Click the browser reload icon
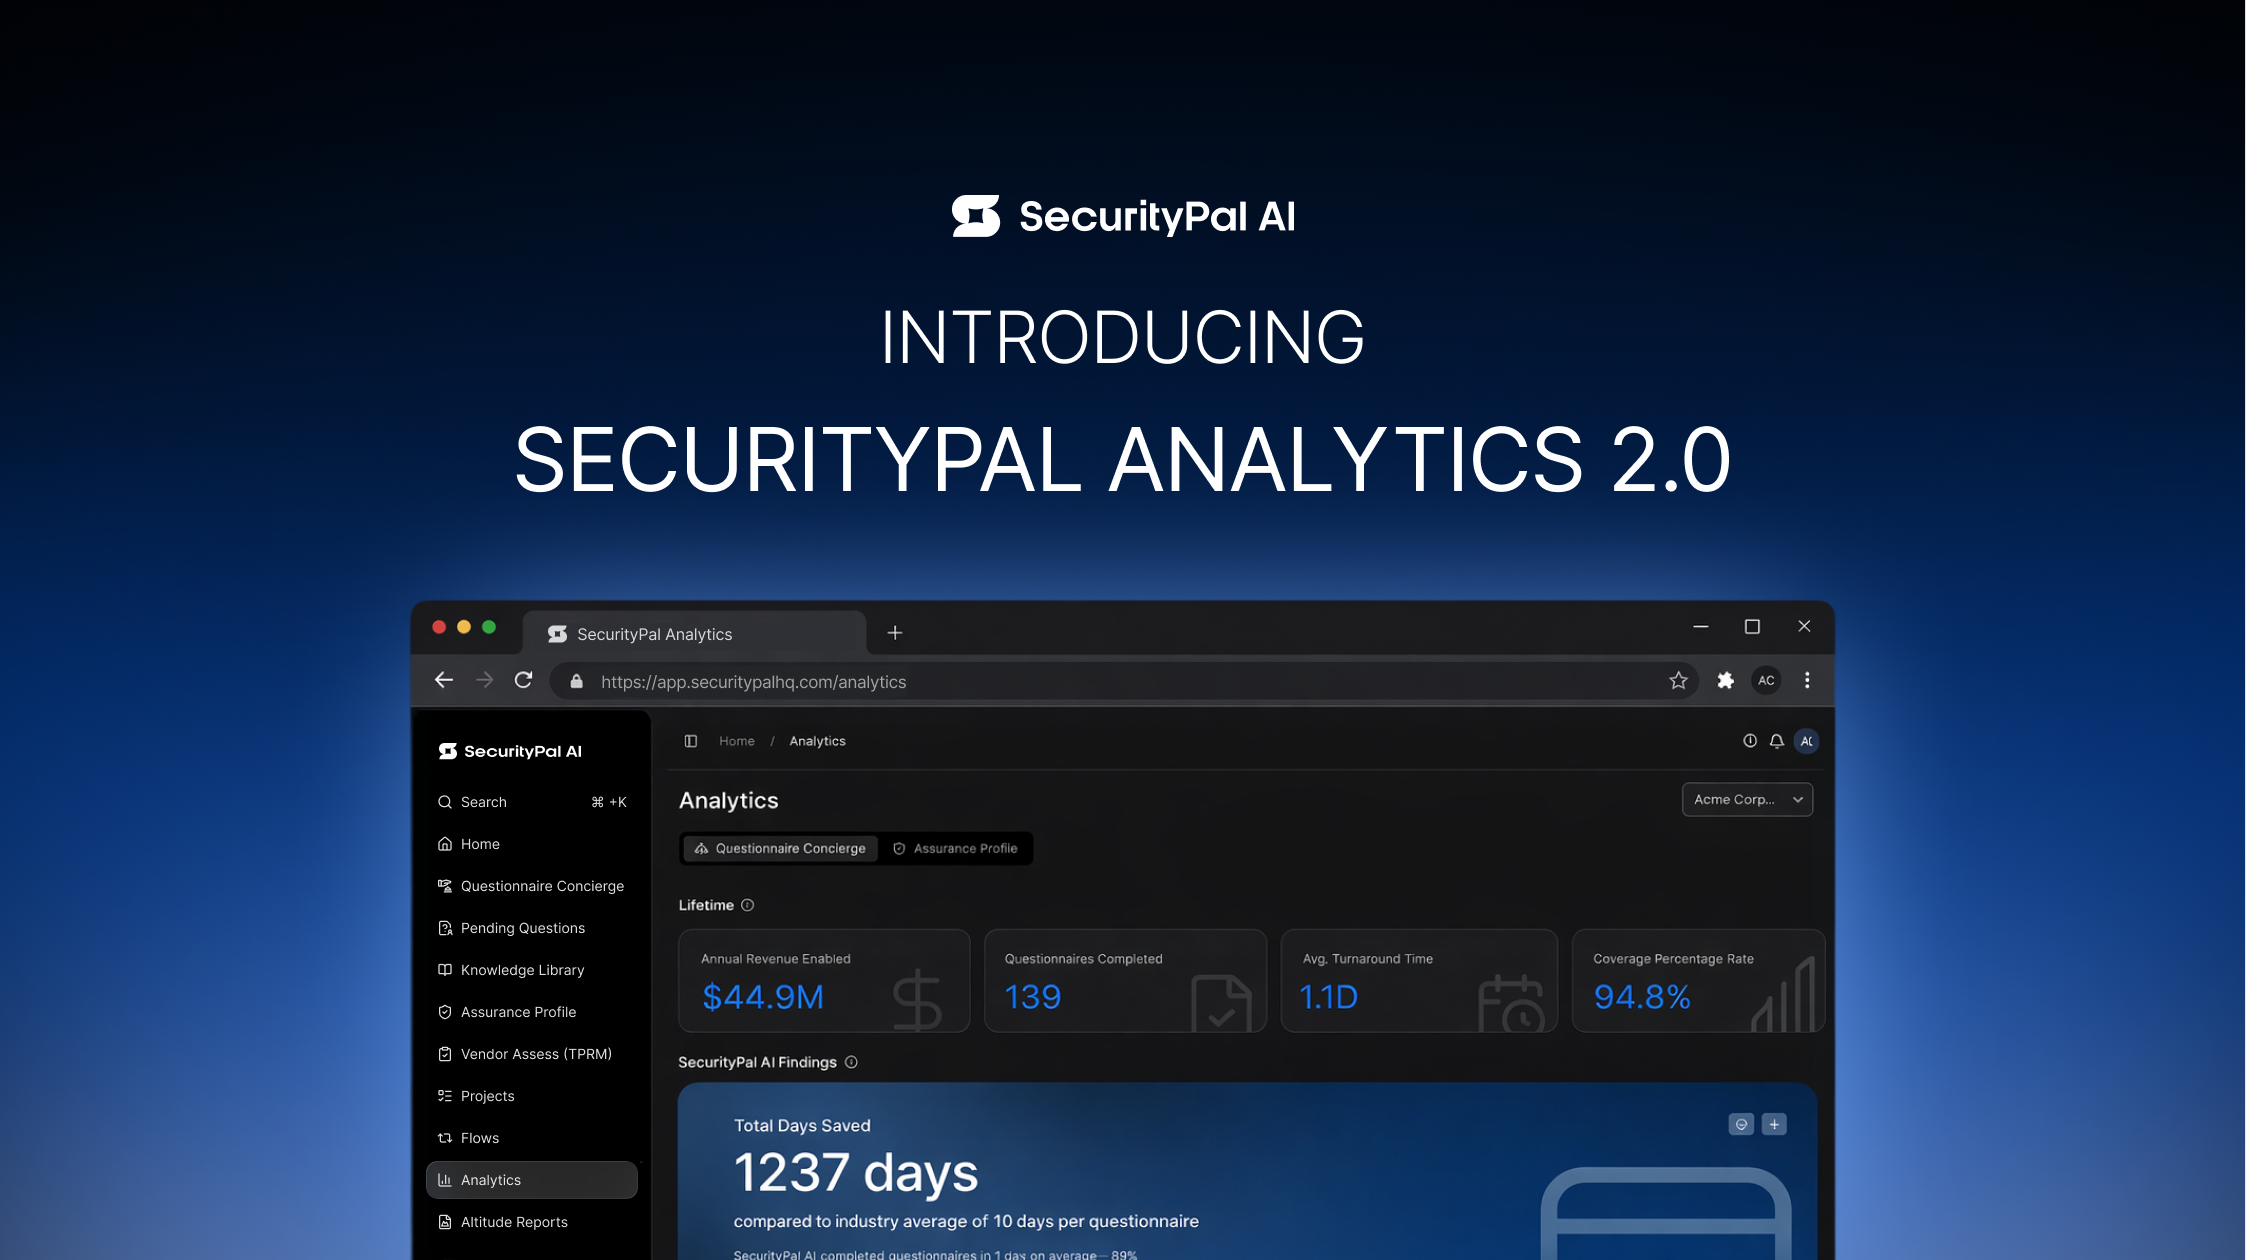This screenshot has width=2246, height=1260. click(523, 680)
